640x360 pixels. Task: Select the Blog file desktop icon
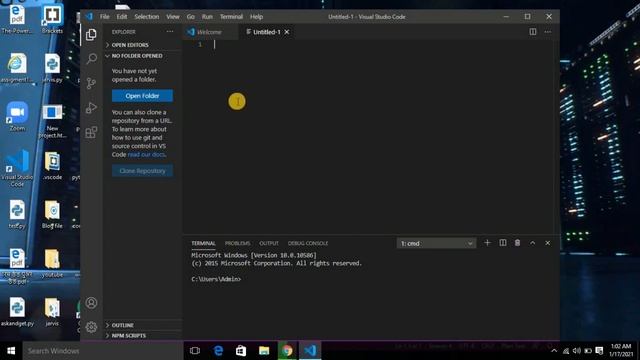point(52,214)
